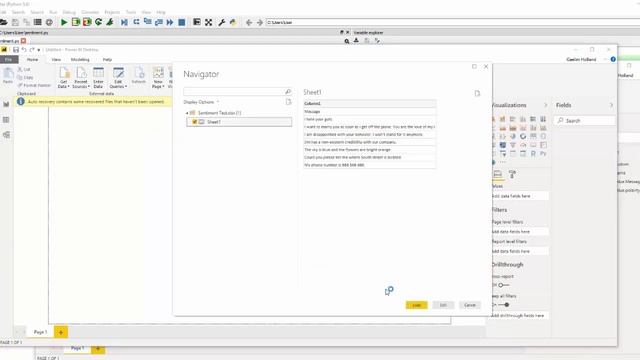Click the preview options icon above Sheet1 table
The height and width of the screenshot is (360, 640).
[477, 93]
